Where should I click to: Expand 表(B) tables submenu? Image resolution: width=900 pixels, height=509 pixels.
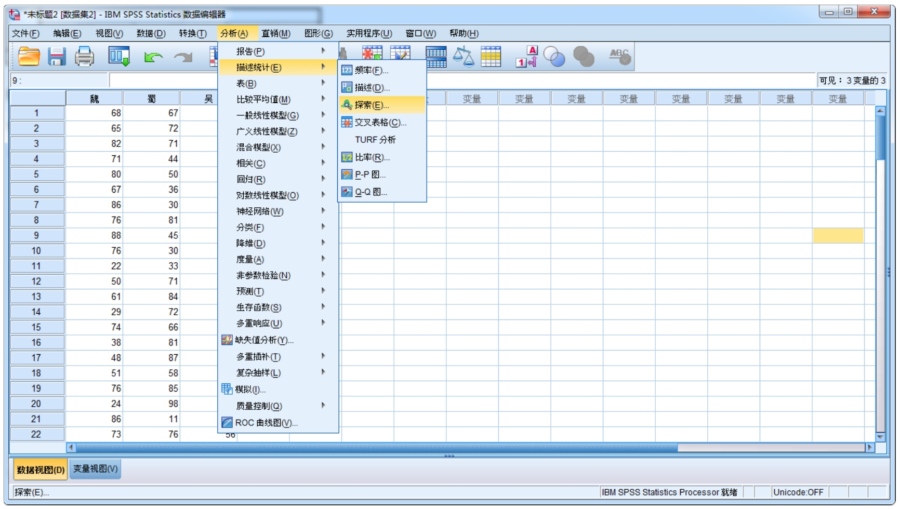(278, 83)
